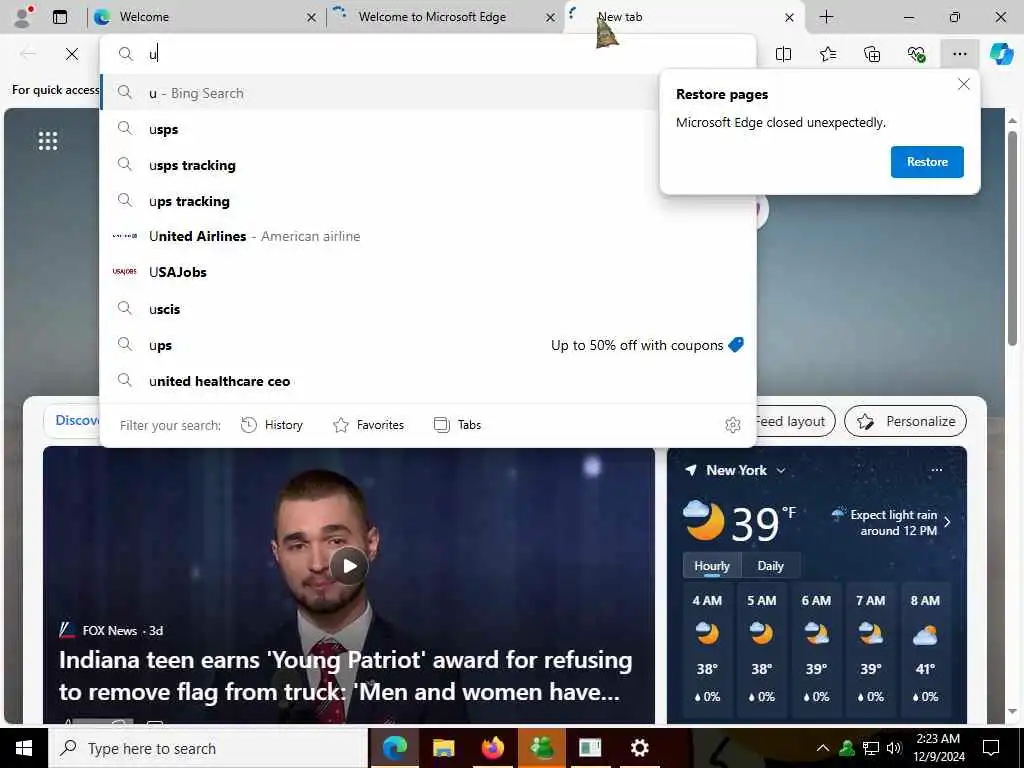Open the Indiana teen headline article
The width and height of the screenshot is (1024, 768).
pyautogui.click(x=345, y=676)
